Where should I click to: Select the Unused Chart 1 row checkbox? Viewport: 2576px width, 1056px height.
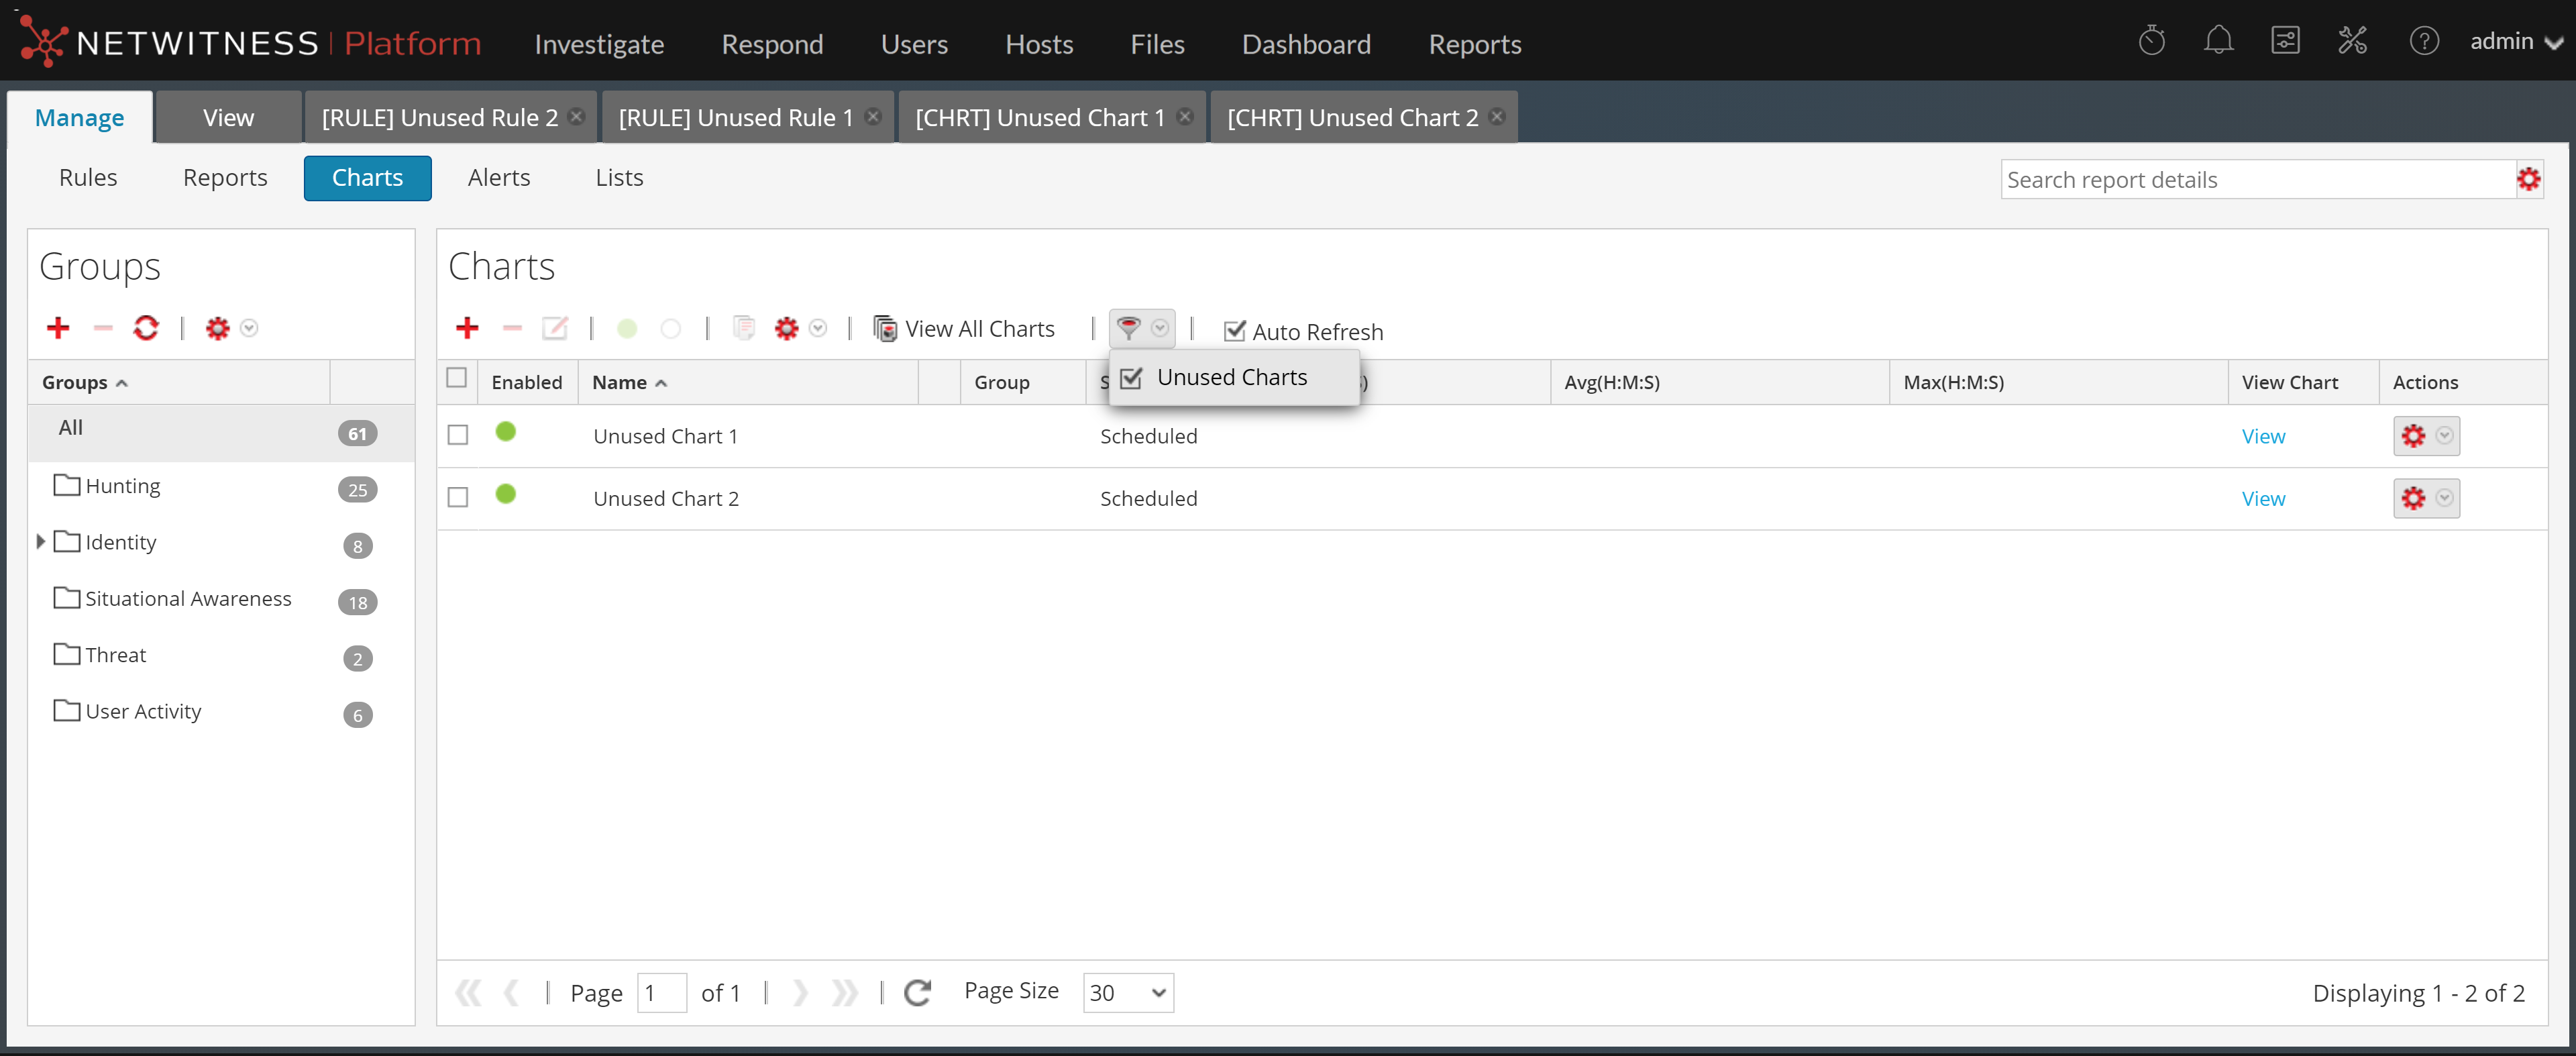pyautogui.click(x=458, y=435)
